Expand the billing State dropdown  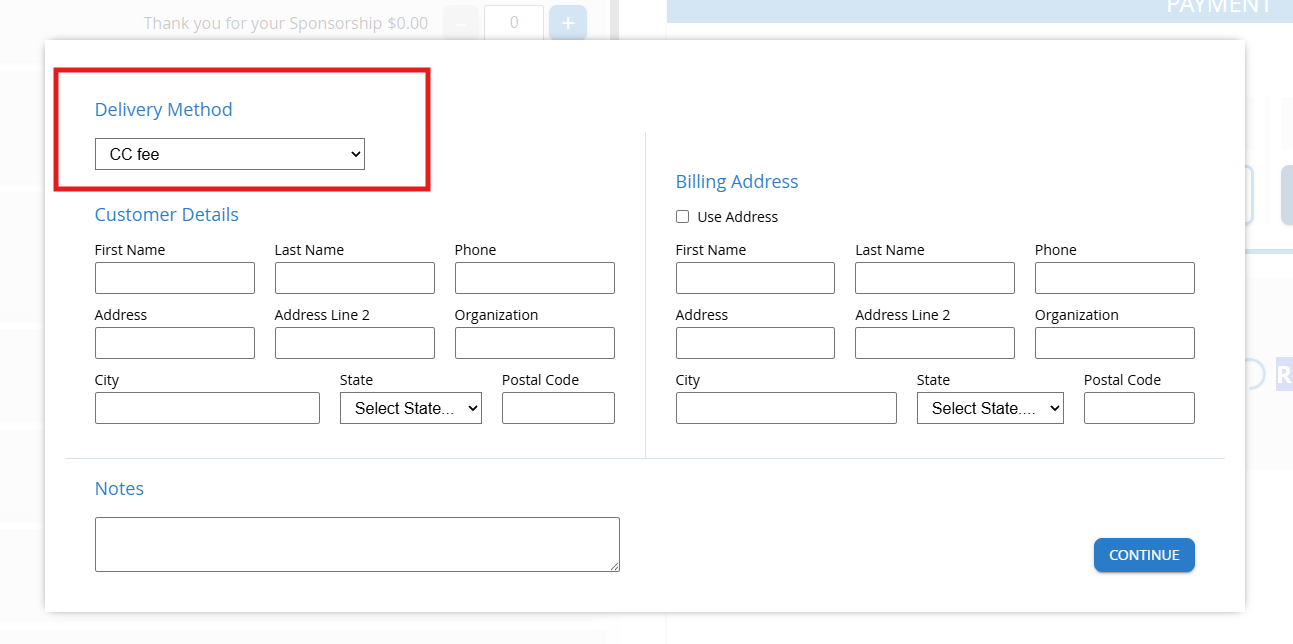point(990,408)
